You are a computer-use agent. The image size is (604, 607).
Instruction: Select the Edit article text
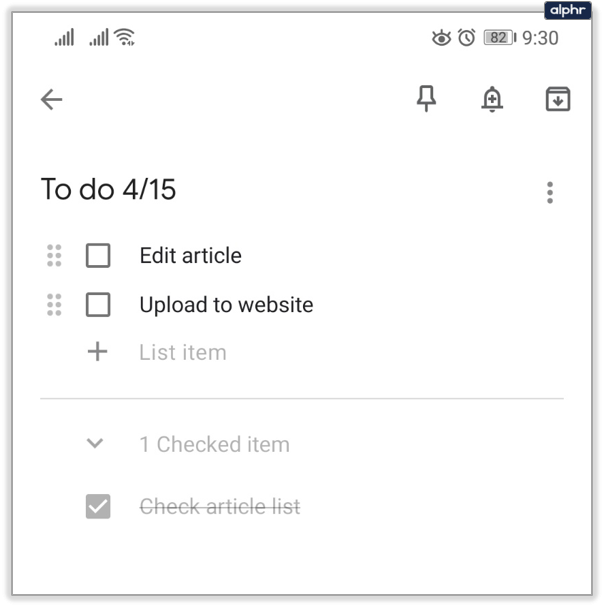(x=190, y=256)
